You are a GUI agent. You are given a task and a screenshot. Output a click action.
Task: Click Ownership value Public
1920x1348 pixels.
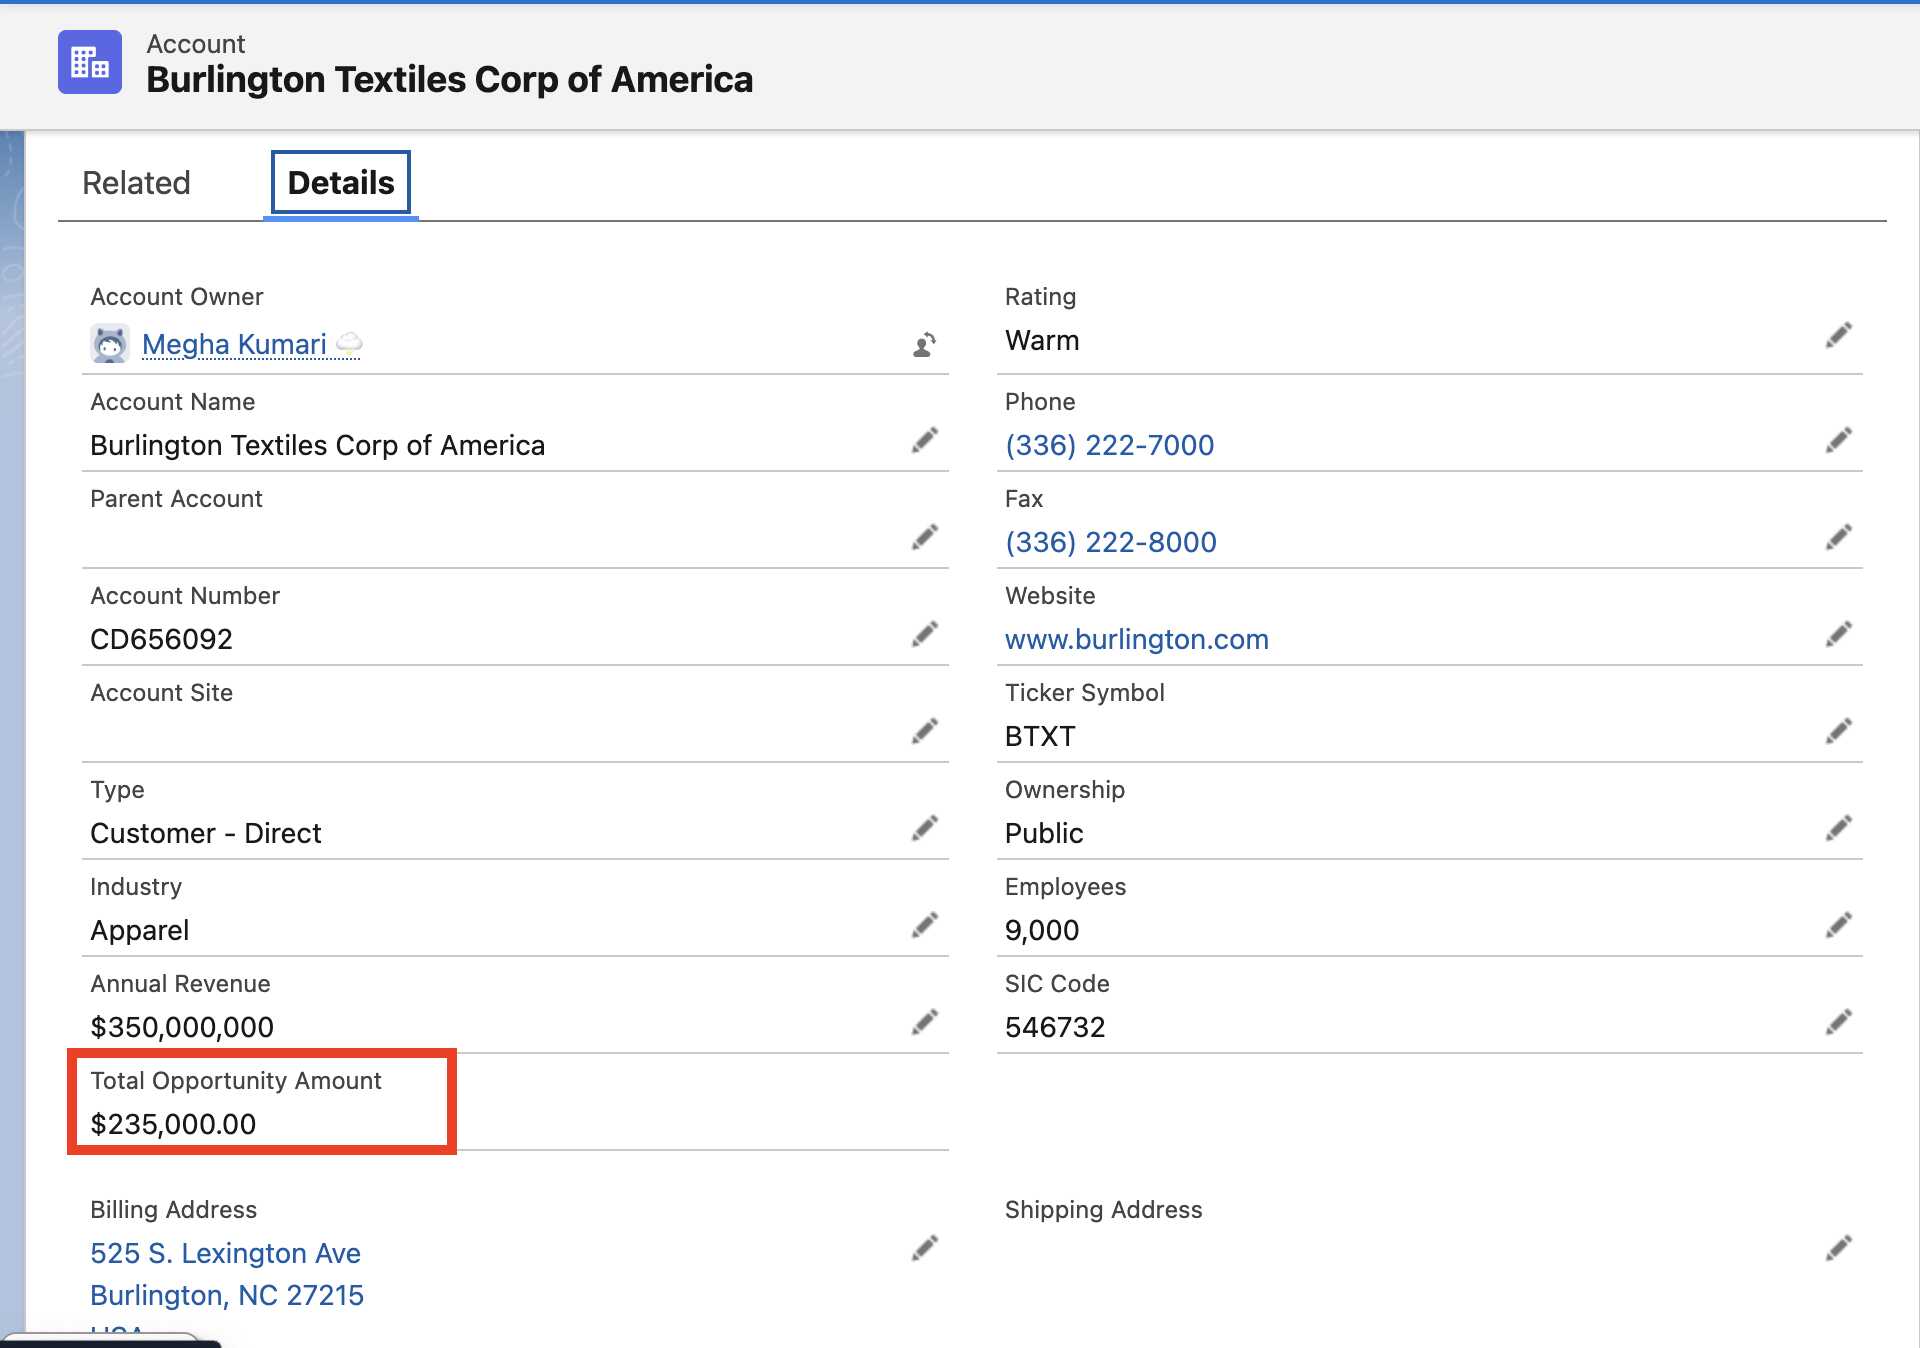click(x=1044, y=833)
